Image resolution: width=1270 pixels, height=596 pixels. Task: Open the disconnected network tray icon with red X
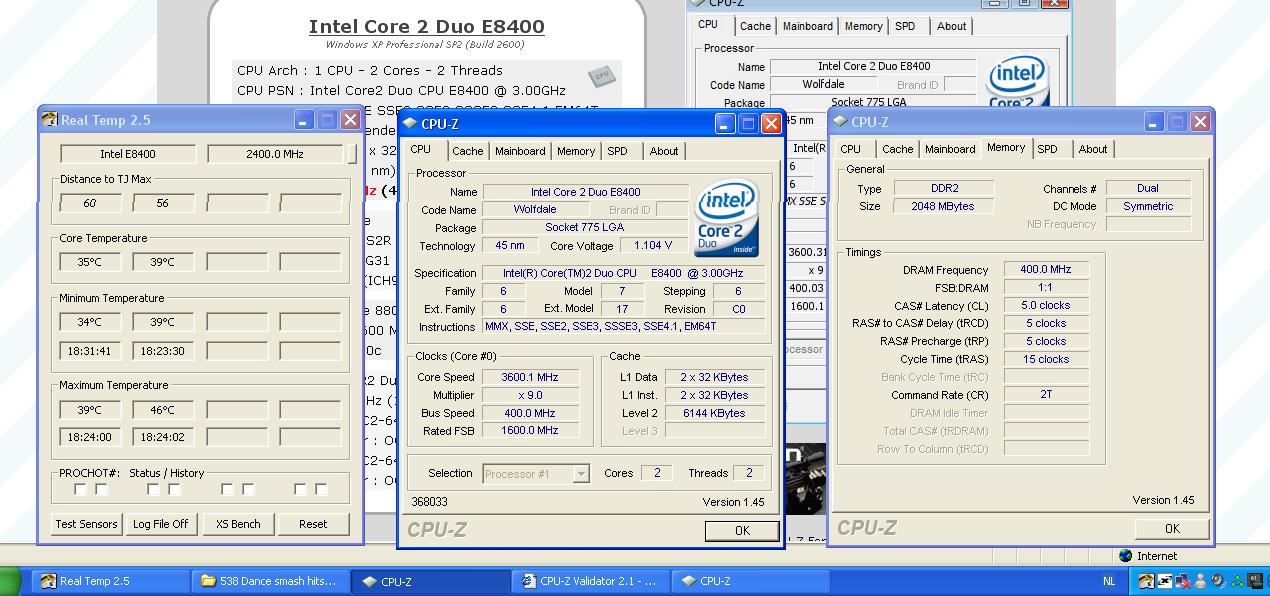pyautogui.click(x=1183, y=581)
